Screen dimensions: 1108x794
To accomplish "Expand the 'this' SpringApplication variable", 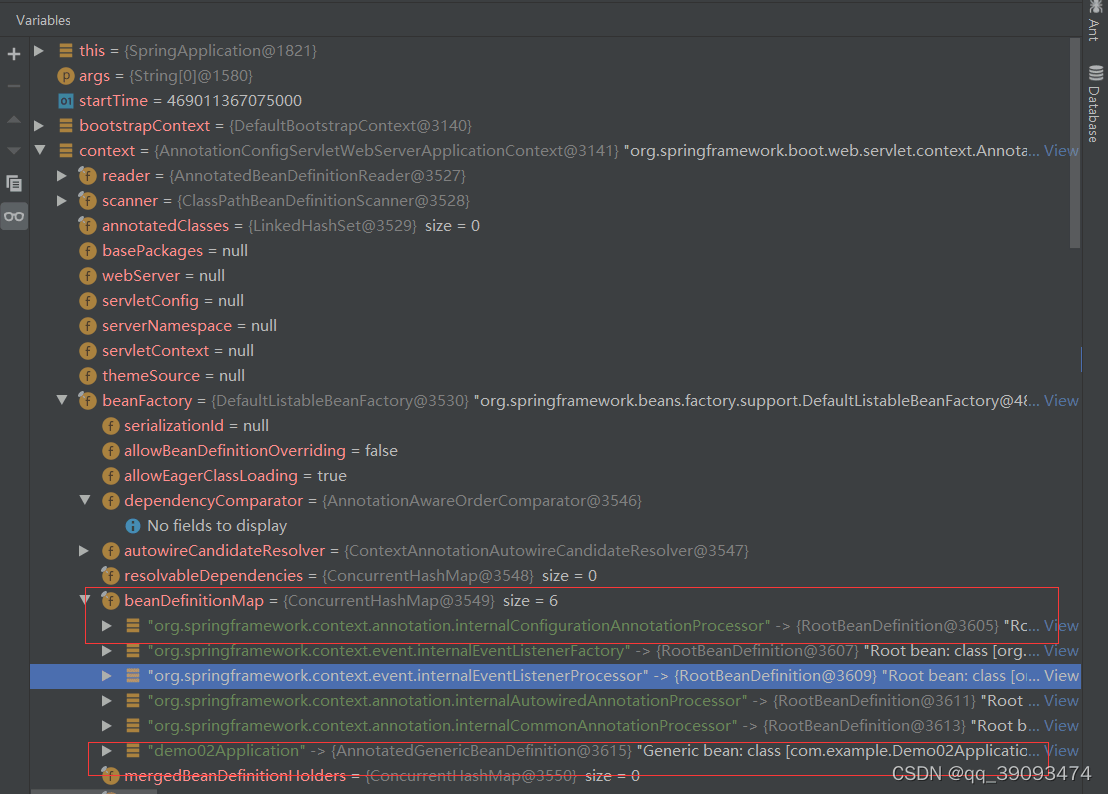I will point(39,50).
